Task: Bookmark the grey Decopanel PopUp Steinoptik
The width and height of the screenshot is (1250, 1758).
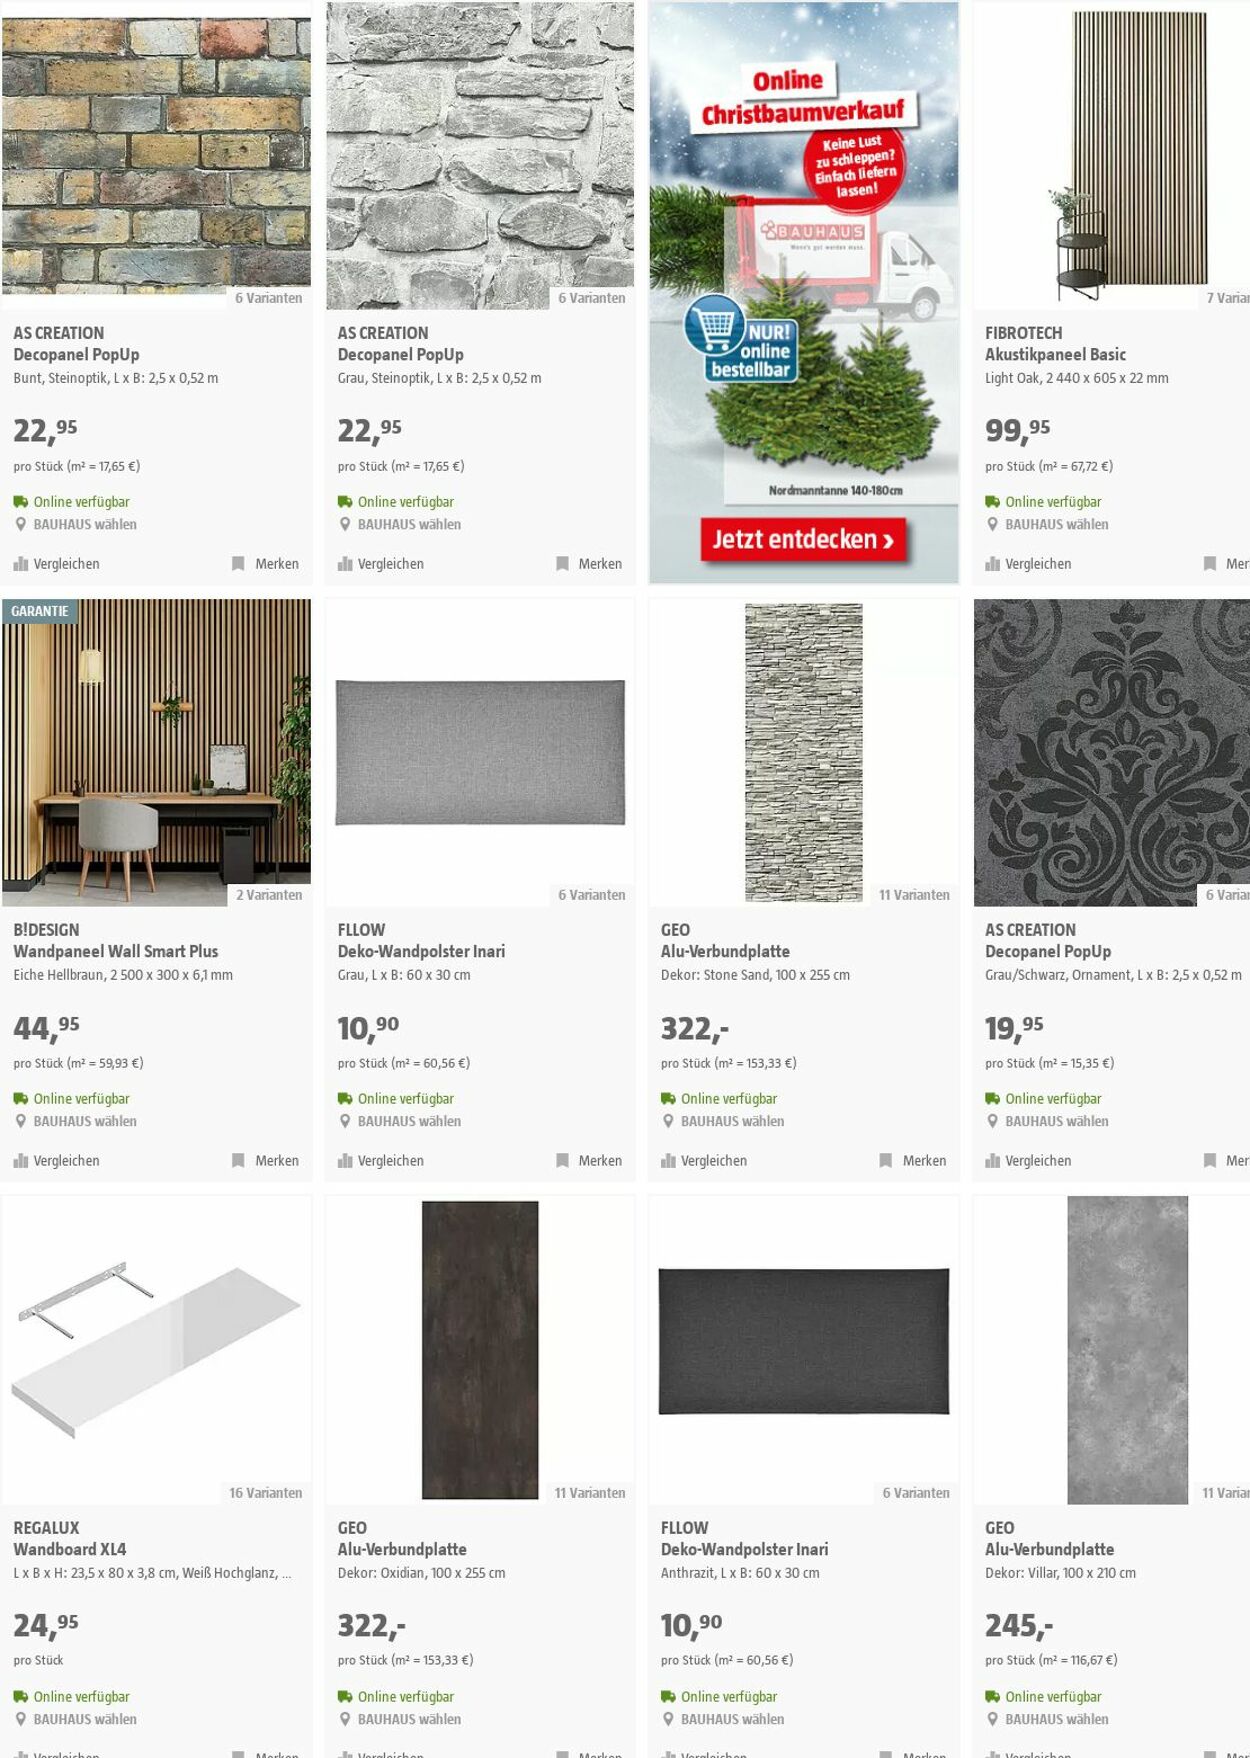Action: 589,564
